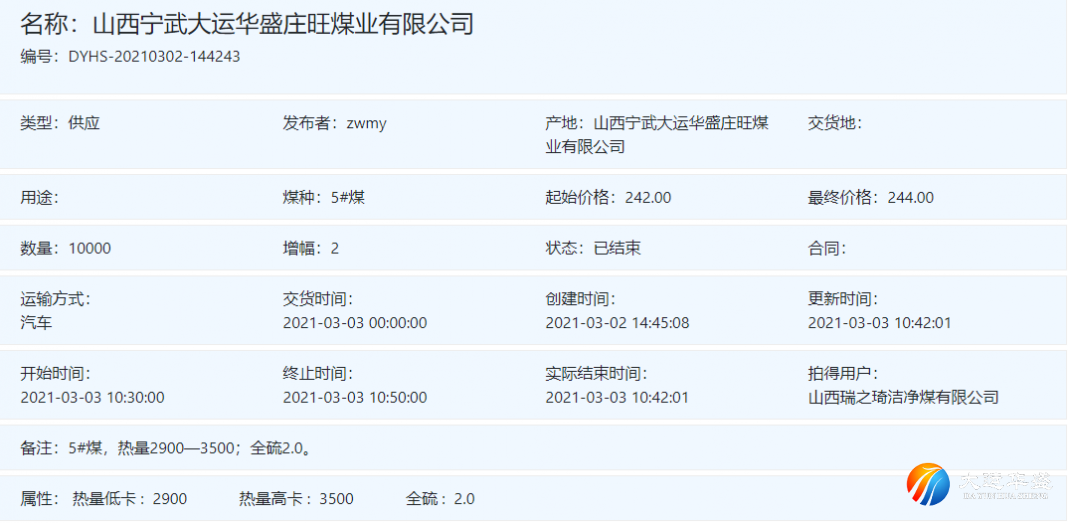This screenshot has width=1068, height=523.
Task: Select the 热量低卡 value 2900
Action: coord(169,499)
